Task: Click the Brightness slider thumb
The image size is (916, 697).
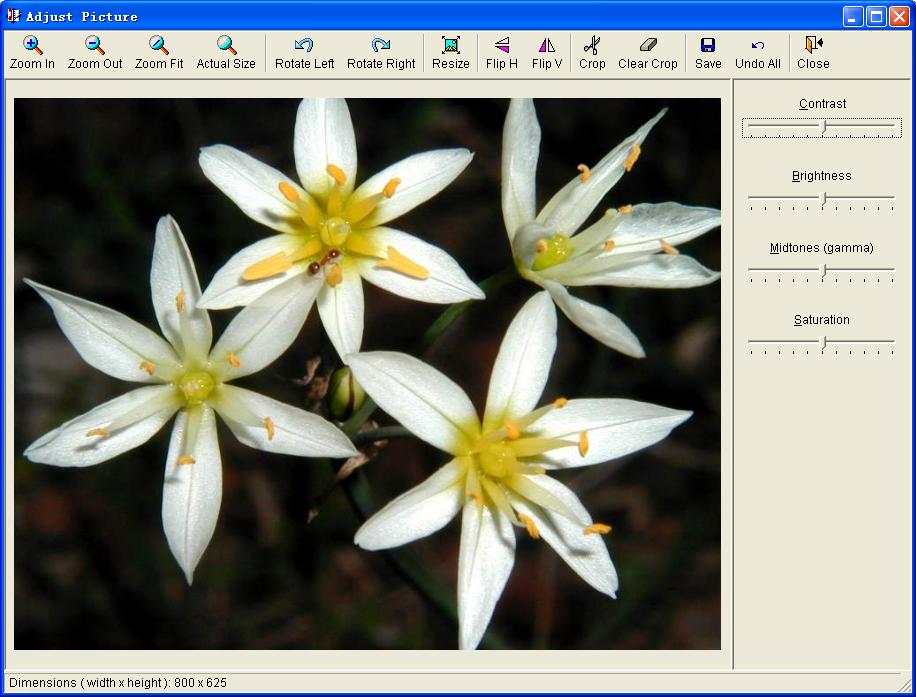Action: [823, 199]
